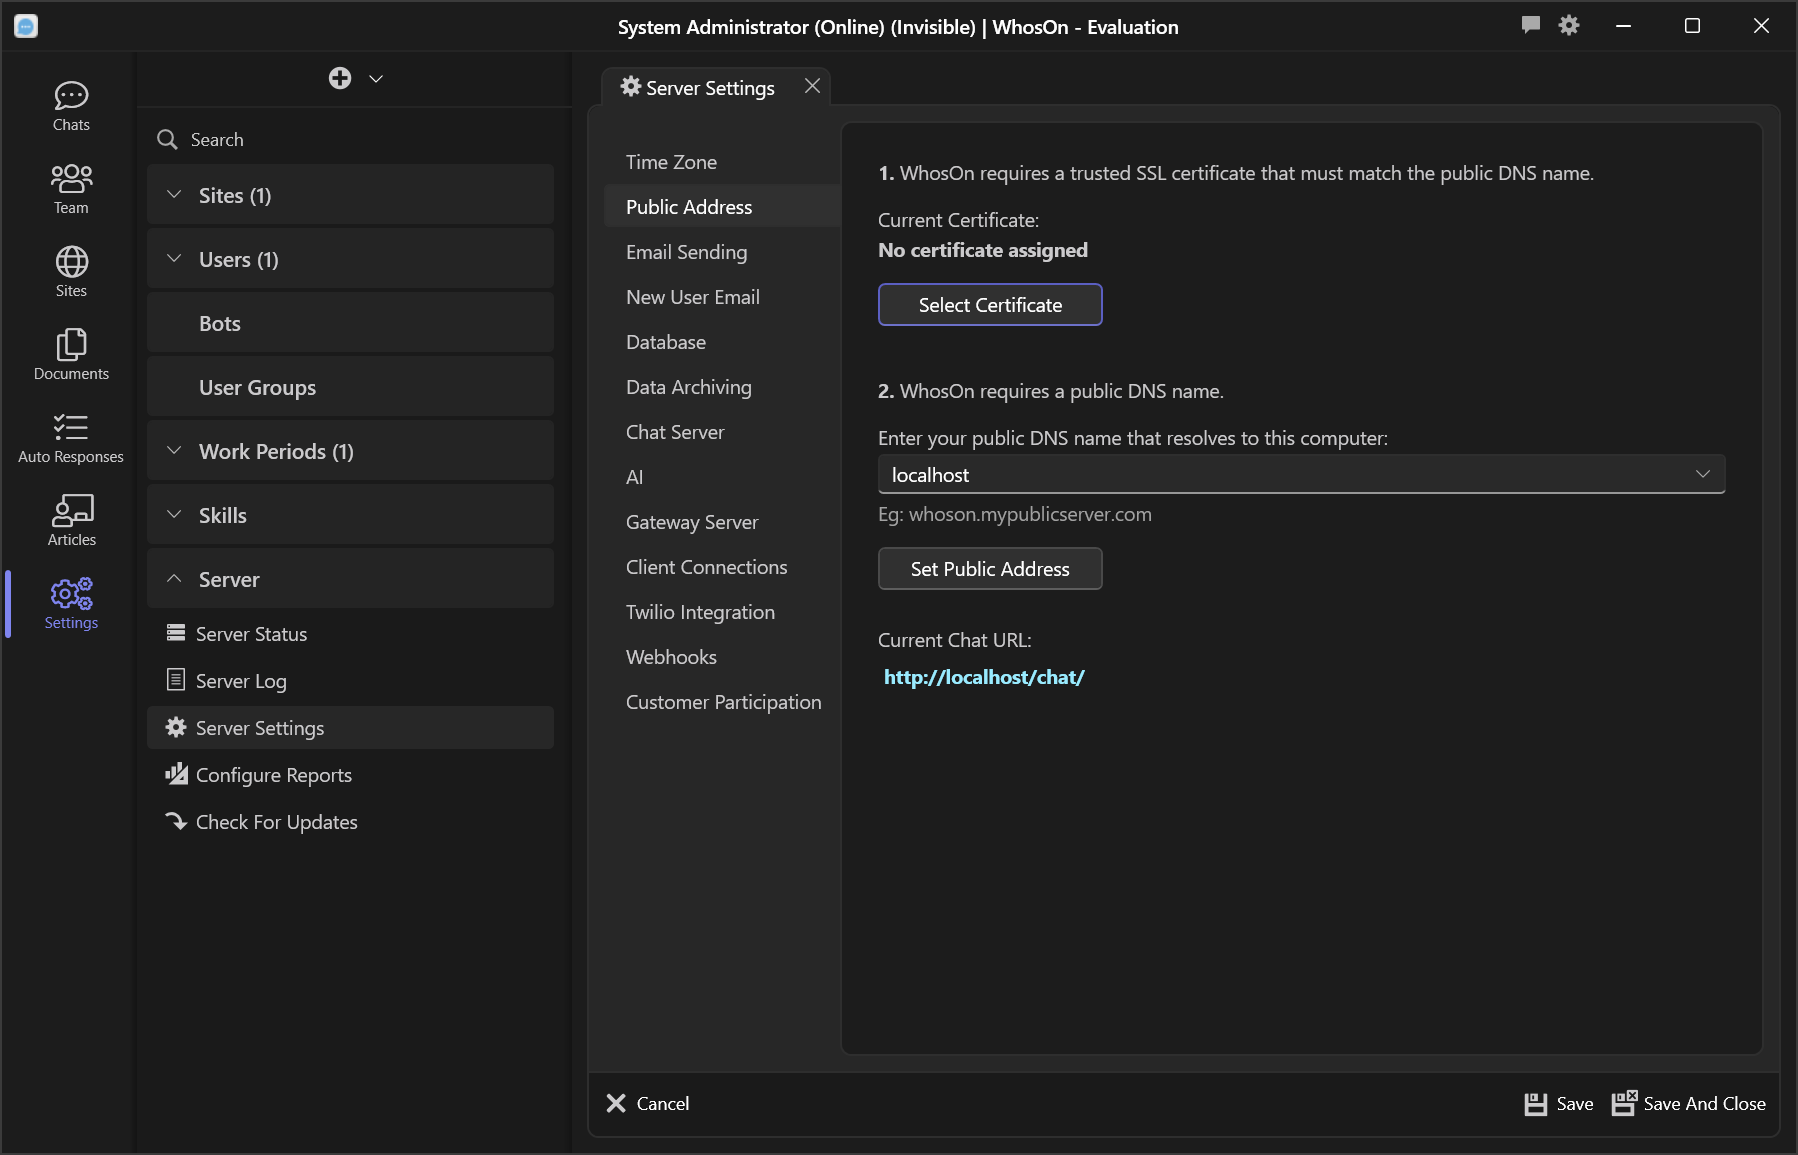Open the dropdown arrow beside the plus icon

[x=376, y=79]
